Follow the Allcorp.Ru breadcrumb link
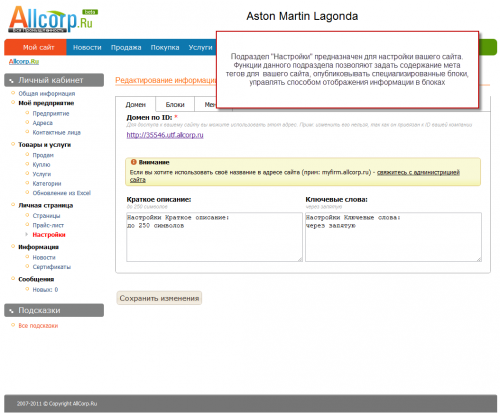 coord(24,61)
